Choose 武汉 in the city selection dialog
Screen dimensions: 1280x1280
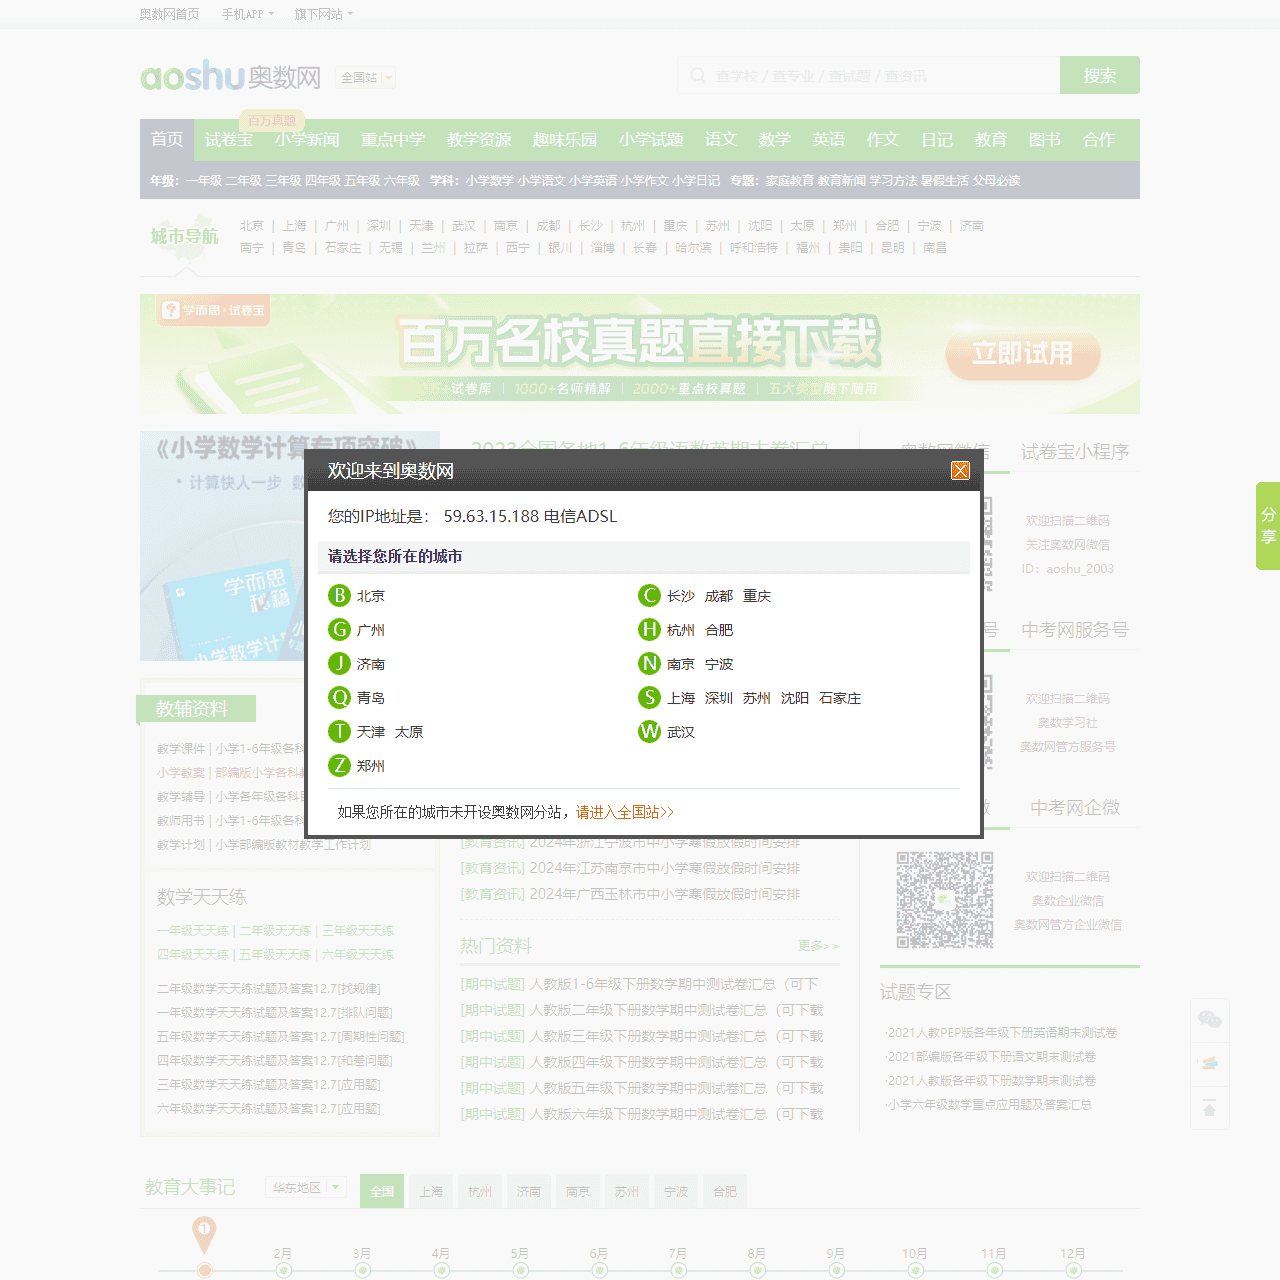(x=681, y=732)
